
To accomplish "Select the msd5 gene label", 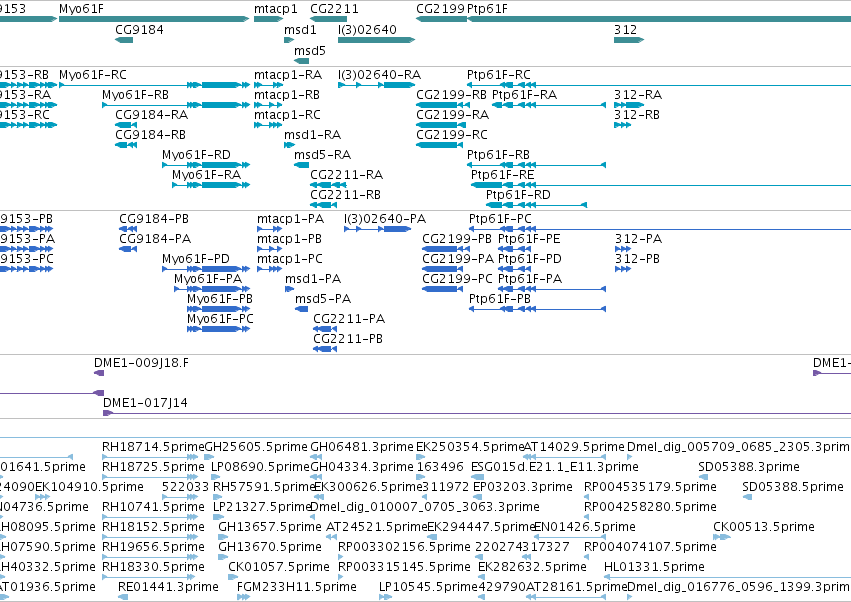I will [310, 50].
